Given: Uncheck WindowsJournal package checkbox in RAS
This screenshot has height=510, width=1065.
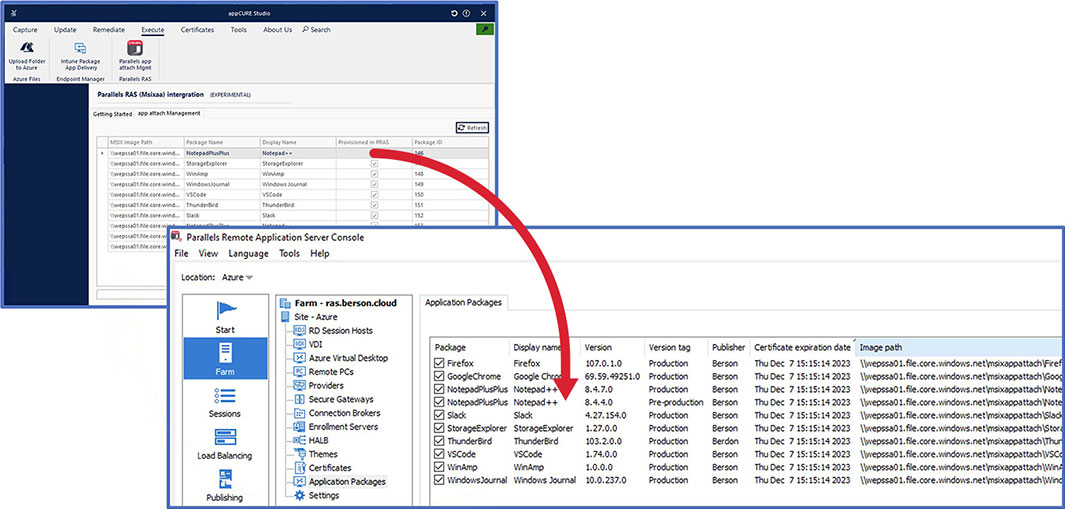Looking at the screenshot, I should click(439, 480).
